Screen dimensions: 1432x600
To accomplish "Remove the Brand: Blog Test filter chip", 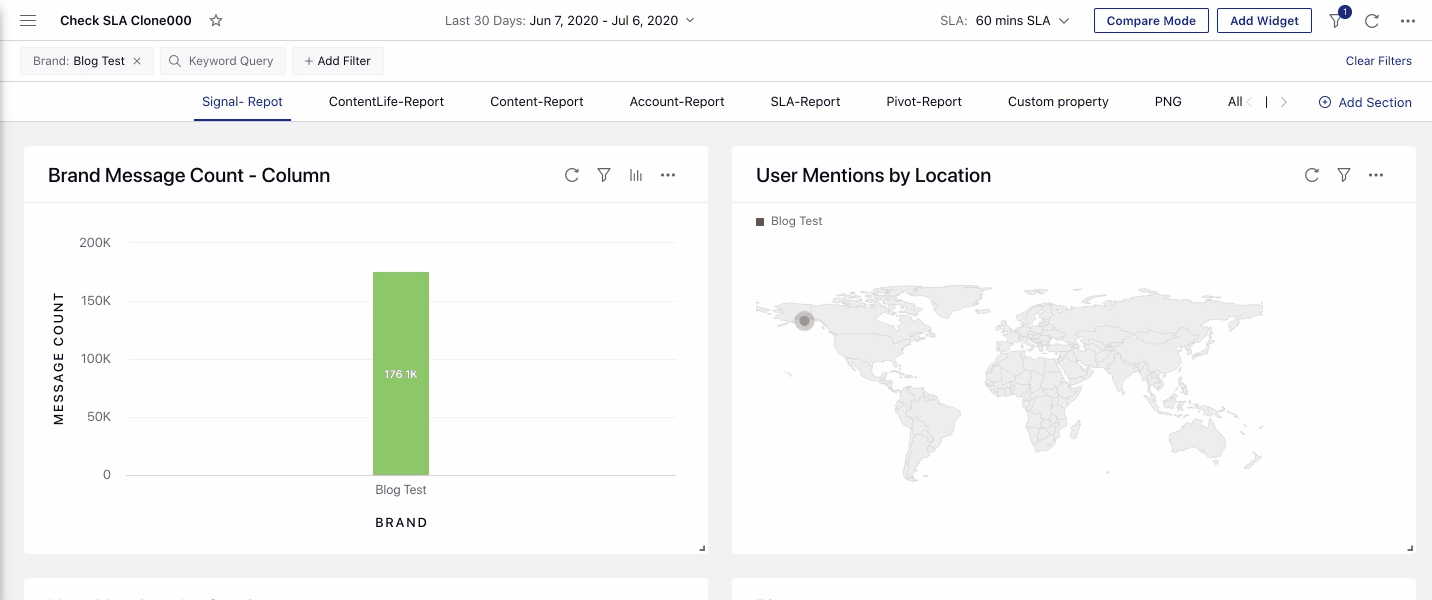I will [137, 61].
